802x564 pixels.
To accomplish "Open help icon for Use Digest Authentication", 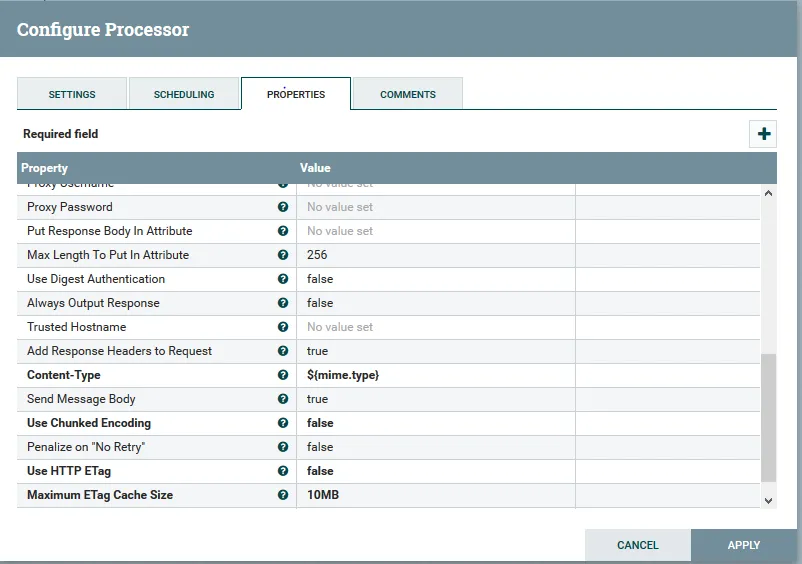I will pos(283,279).
